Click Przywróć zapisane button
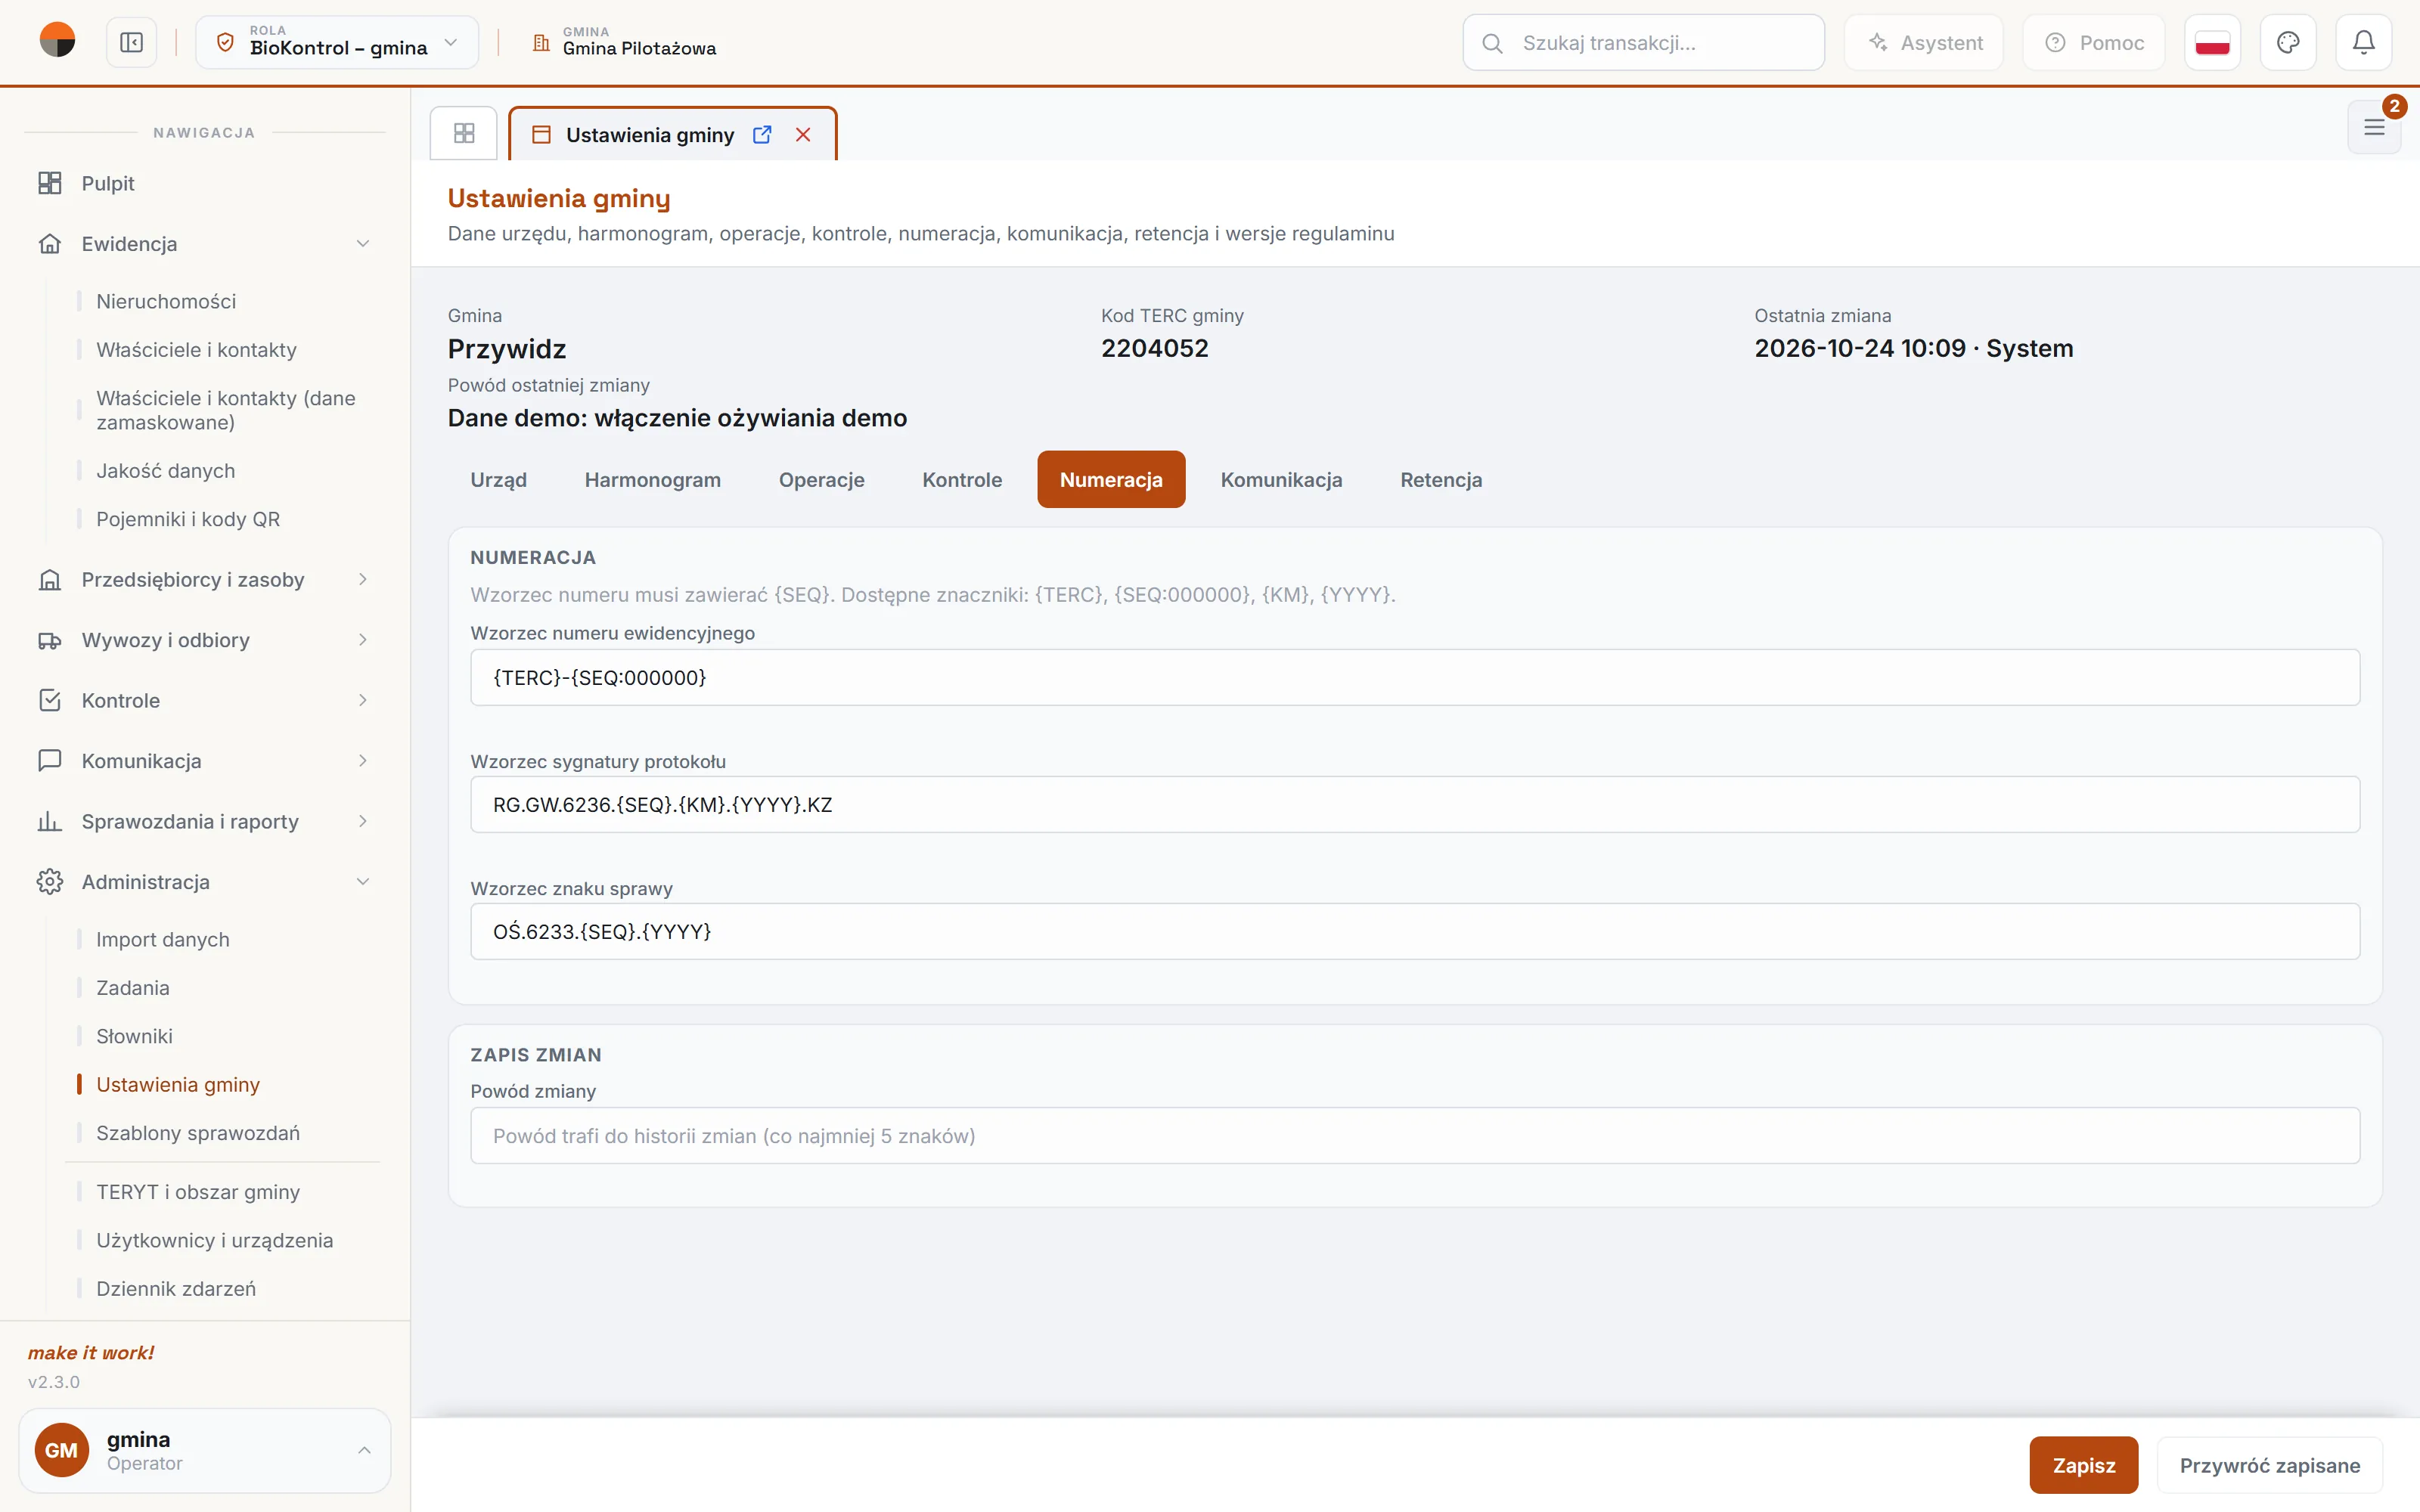Screen dimensions: 2420x1512 coord(2269,1465)
